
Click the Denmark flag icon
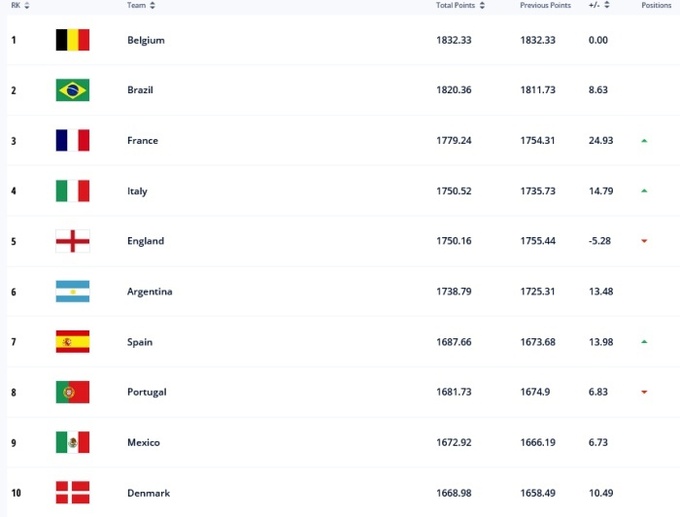pyautogui.click(x=72, y=492)
